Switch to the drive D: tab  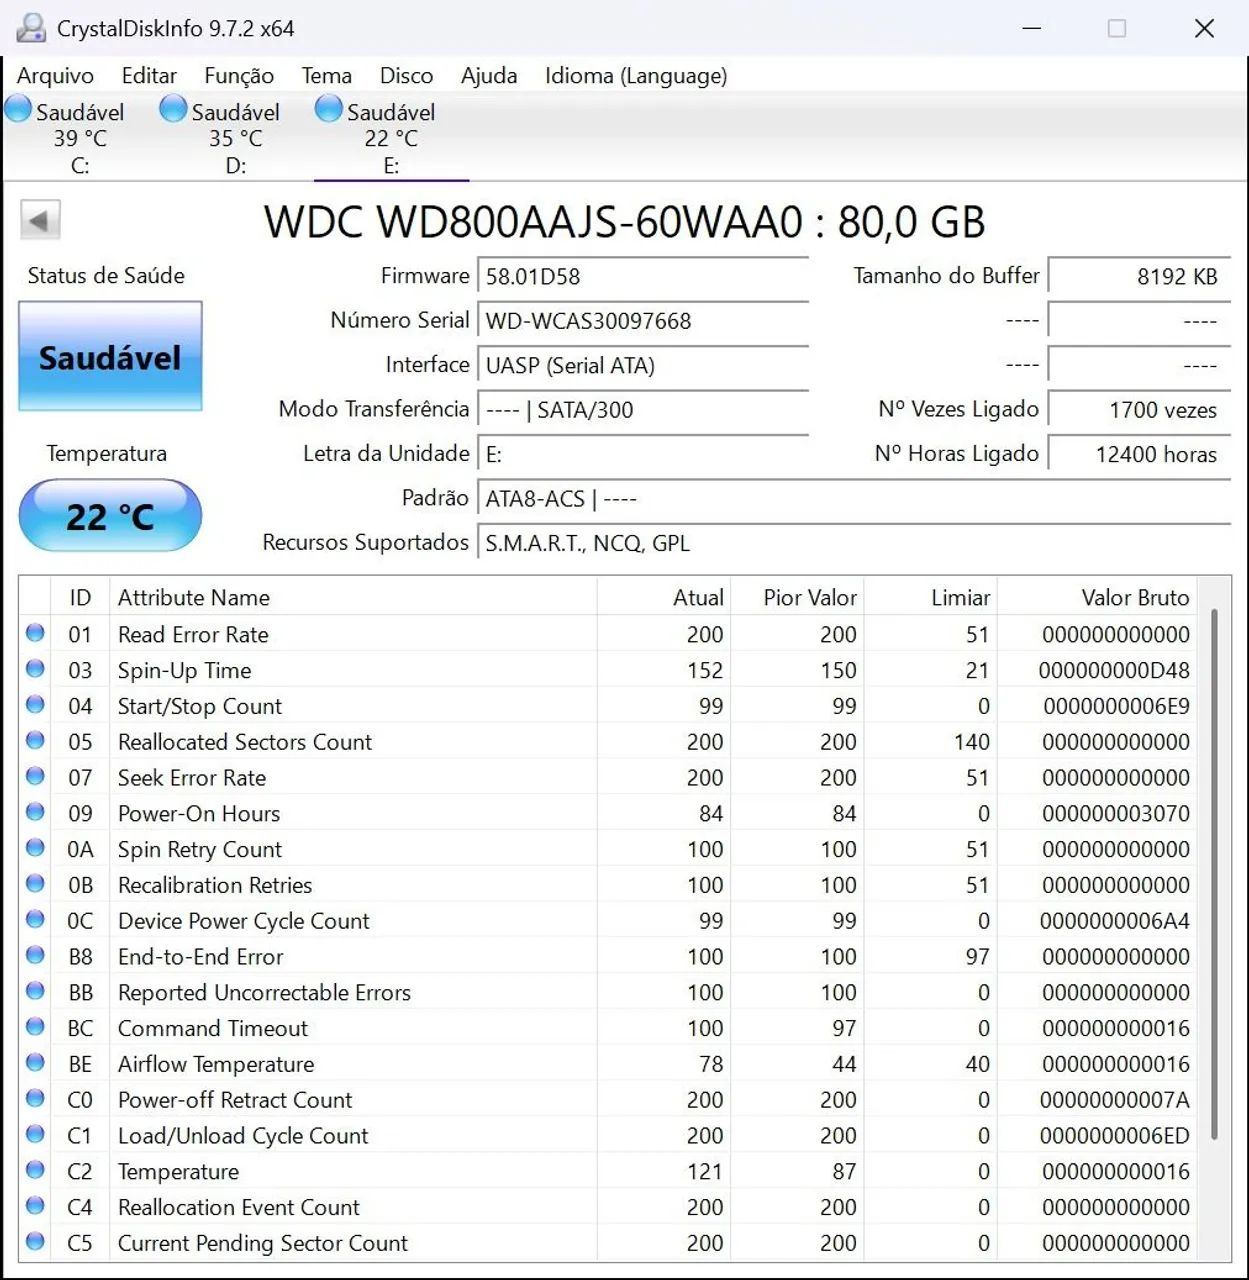click(233, 137)
